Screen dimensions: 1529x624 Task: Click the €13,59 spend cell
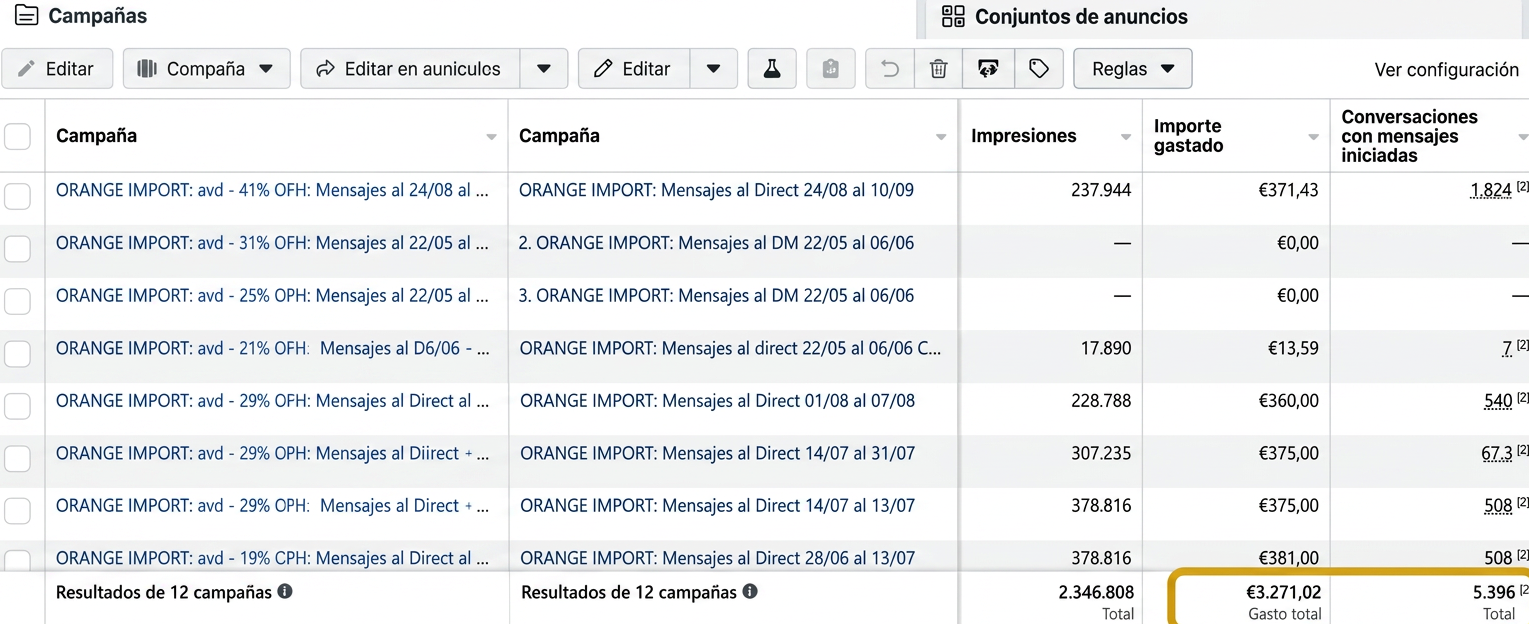[x=1293, y=348]
